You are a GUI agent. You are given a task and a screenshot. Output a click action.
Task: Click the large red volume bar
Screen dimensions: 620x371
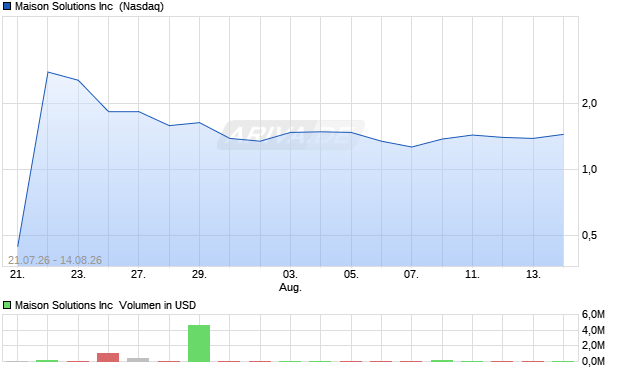[108, 357]
